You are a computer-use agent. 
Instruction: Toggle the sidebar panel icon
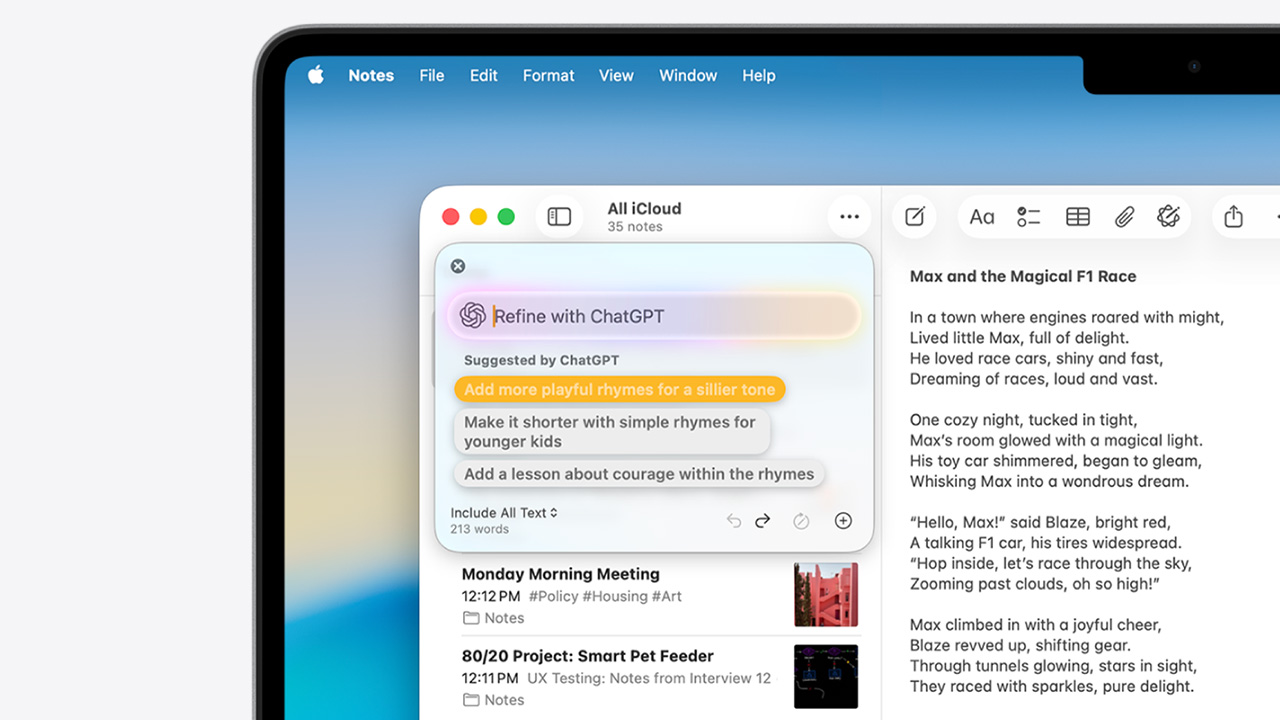click(559, 217)
